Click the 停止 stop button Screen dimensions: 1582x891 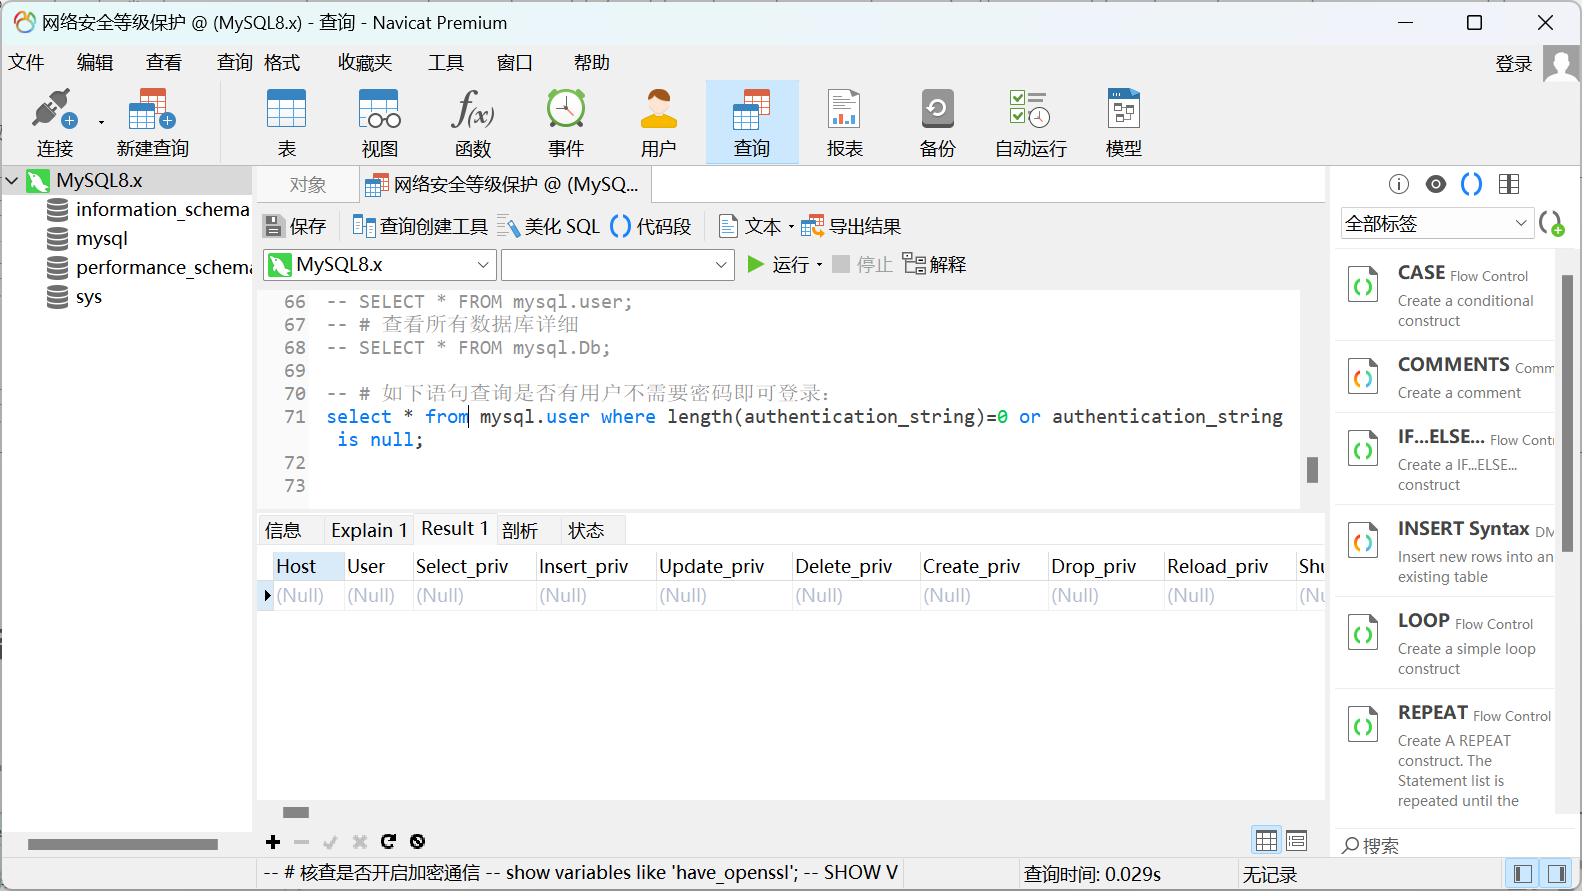tap(862, 264)
